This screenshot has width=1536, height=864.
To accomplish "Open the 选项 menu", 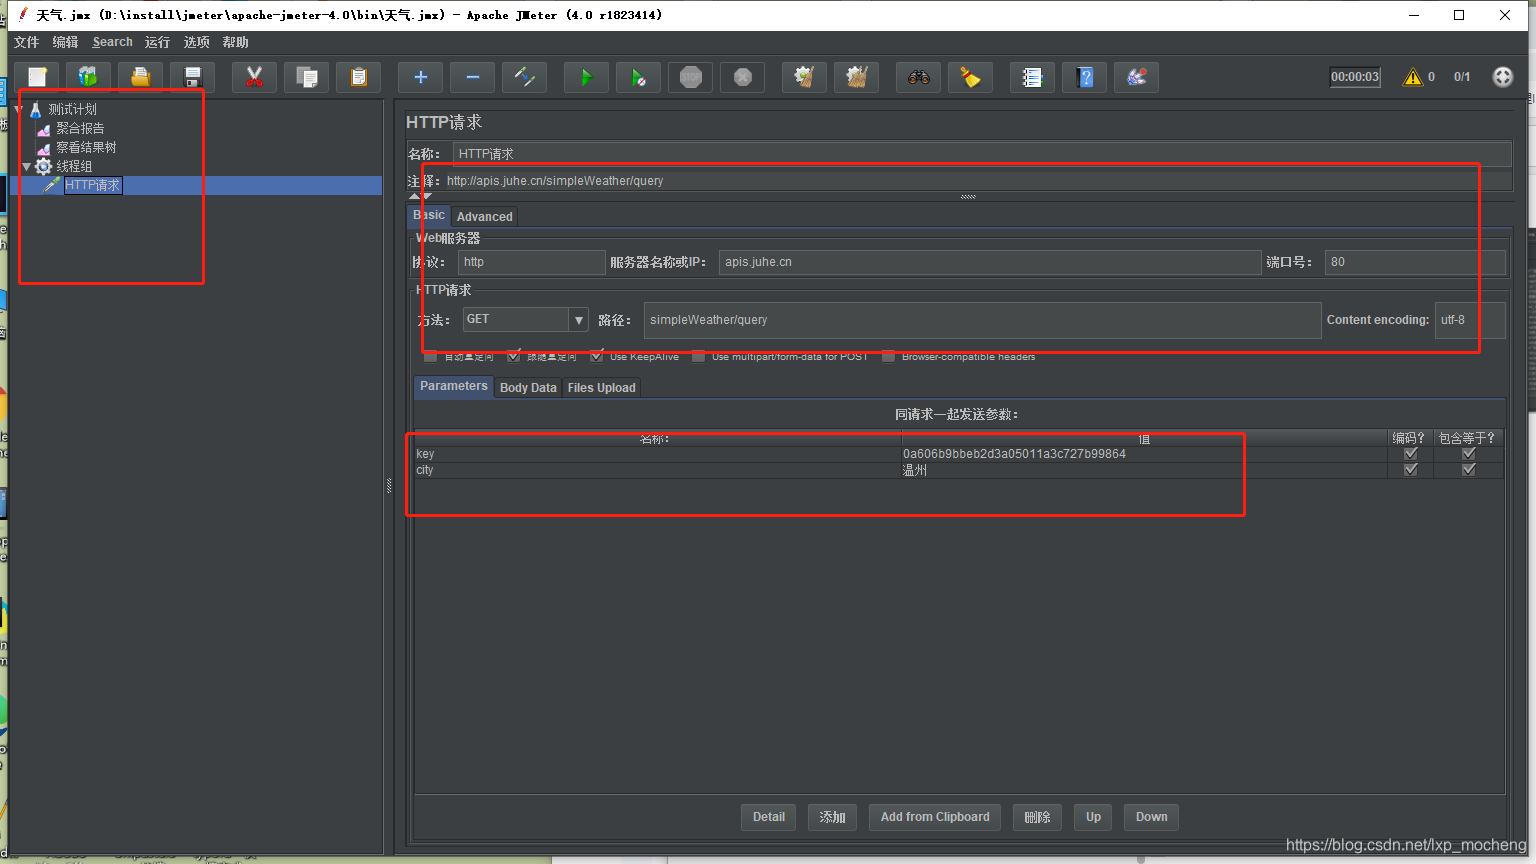I will pos(196,42).
